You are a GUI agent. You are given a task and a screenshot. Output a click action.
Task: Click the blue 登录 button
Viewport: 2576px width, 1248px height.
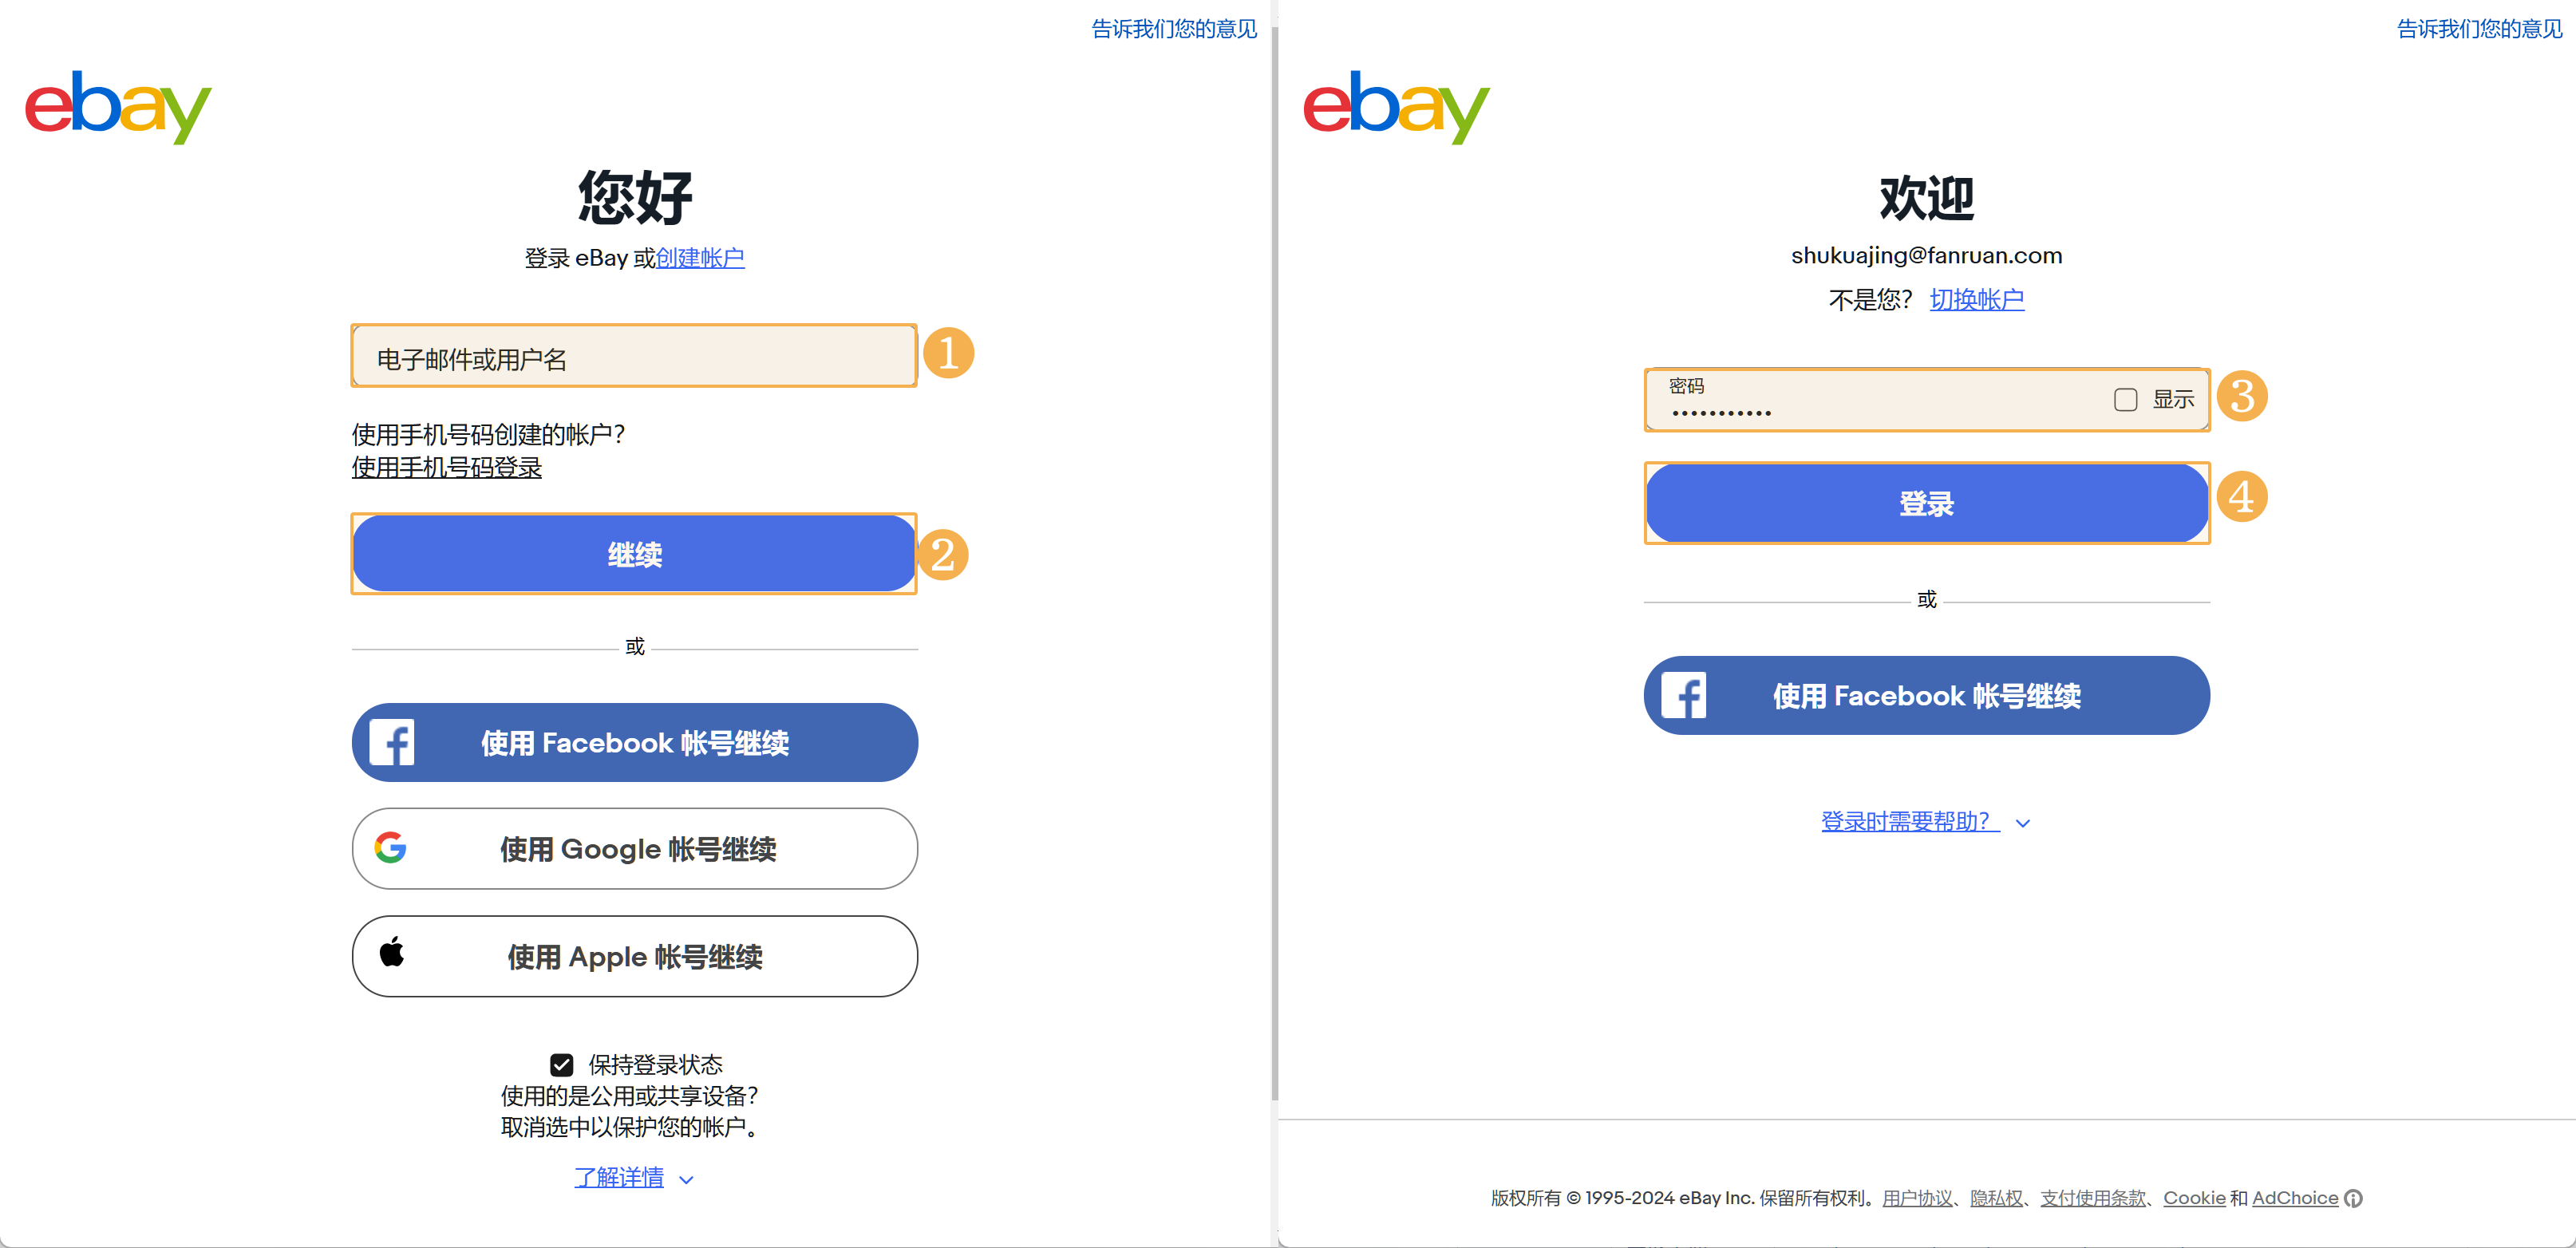point(1927,503)
